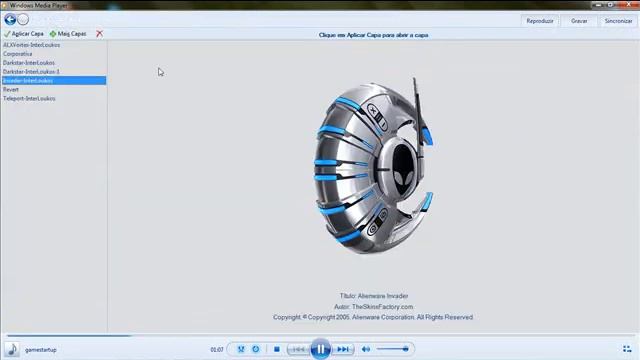The width and height of the screenshot is (640, 360).
Task: Click the Autor TheSkinsFactory.com text
Action: 373,307
